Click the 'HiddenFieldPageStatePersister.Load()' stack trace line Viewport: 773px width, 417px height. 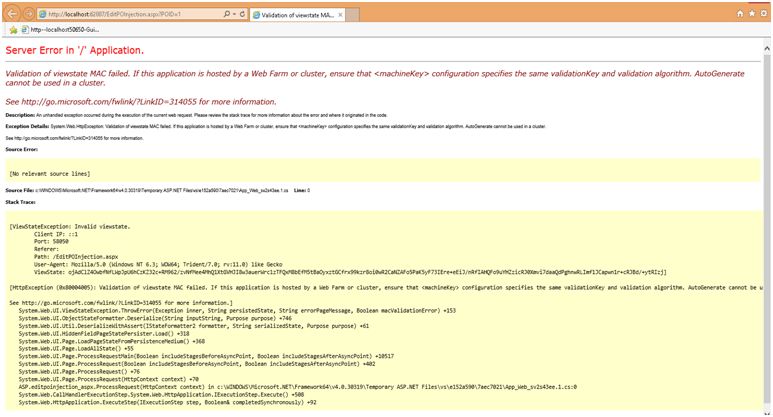[x=104, y=334]
